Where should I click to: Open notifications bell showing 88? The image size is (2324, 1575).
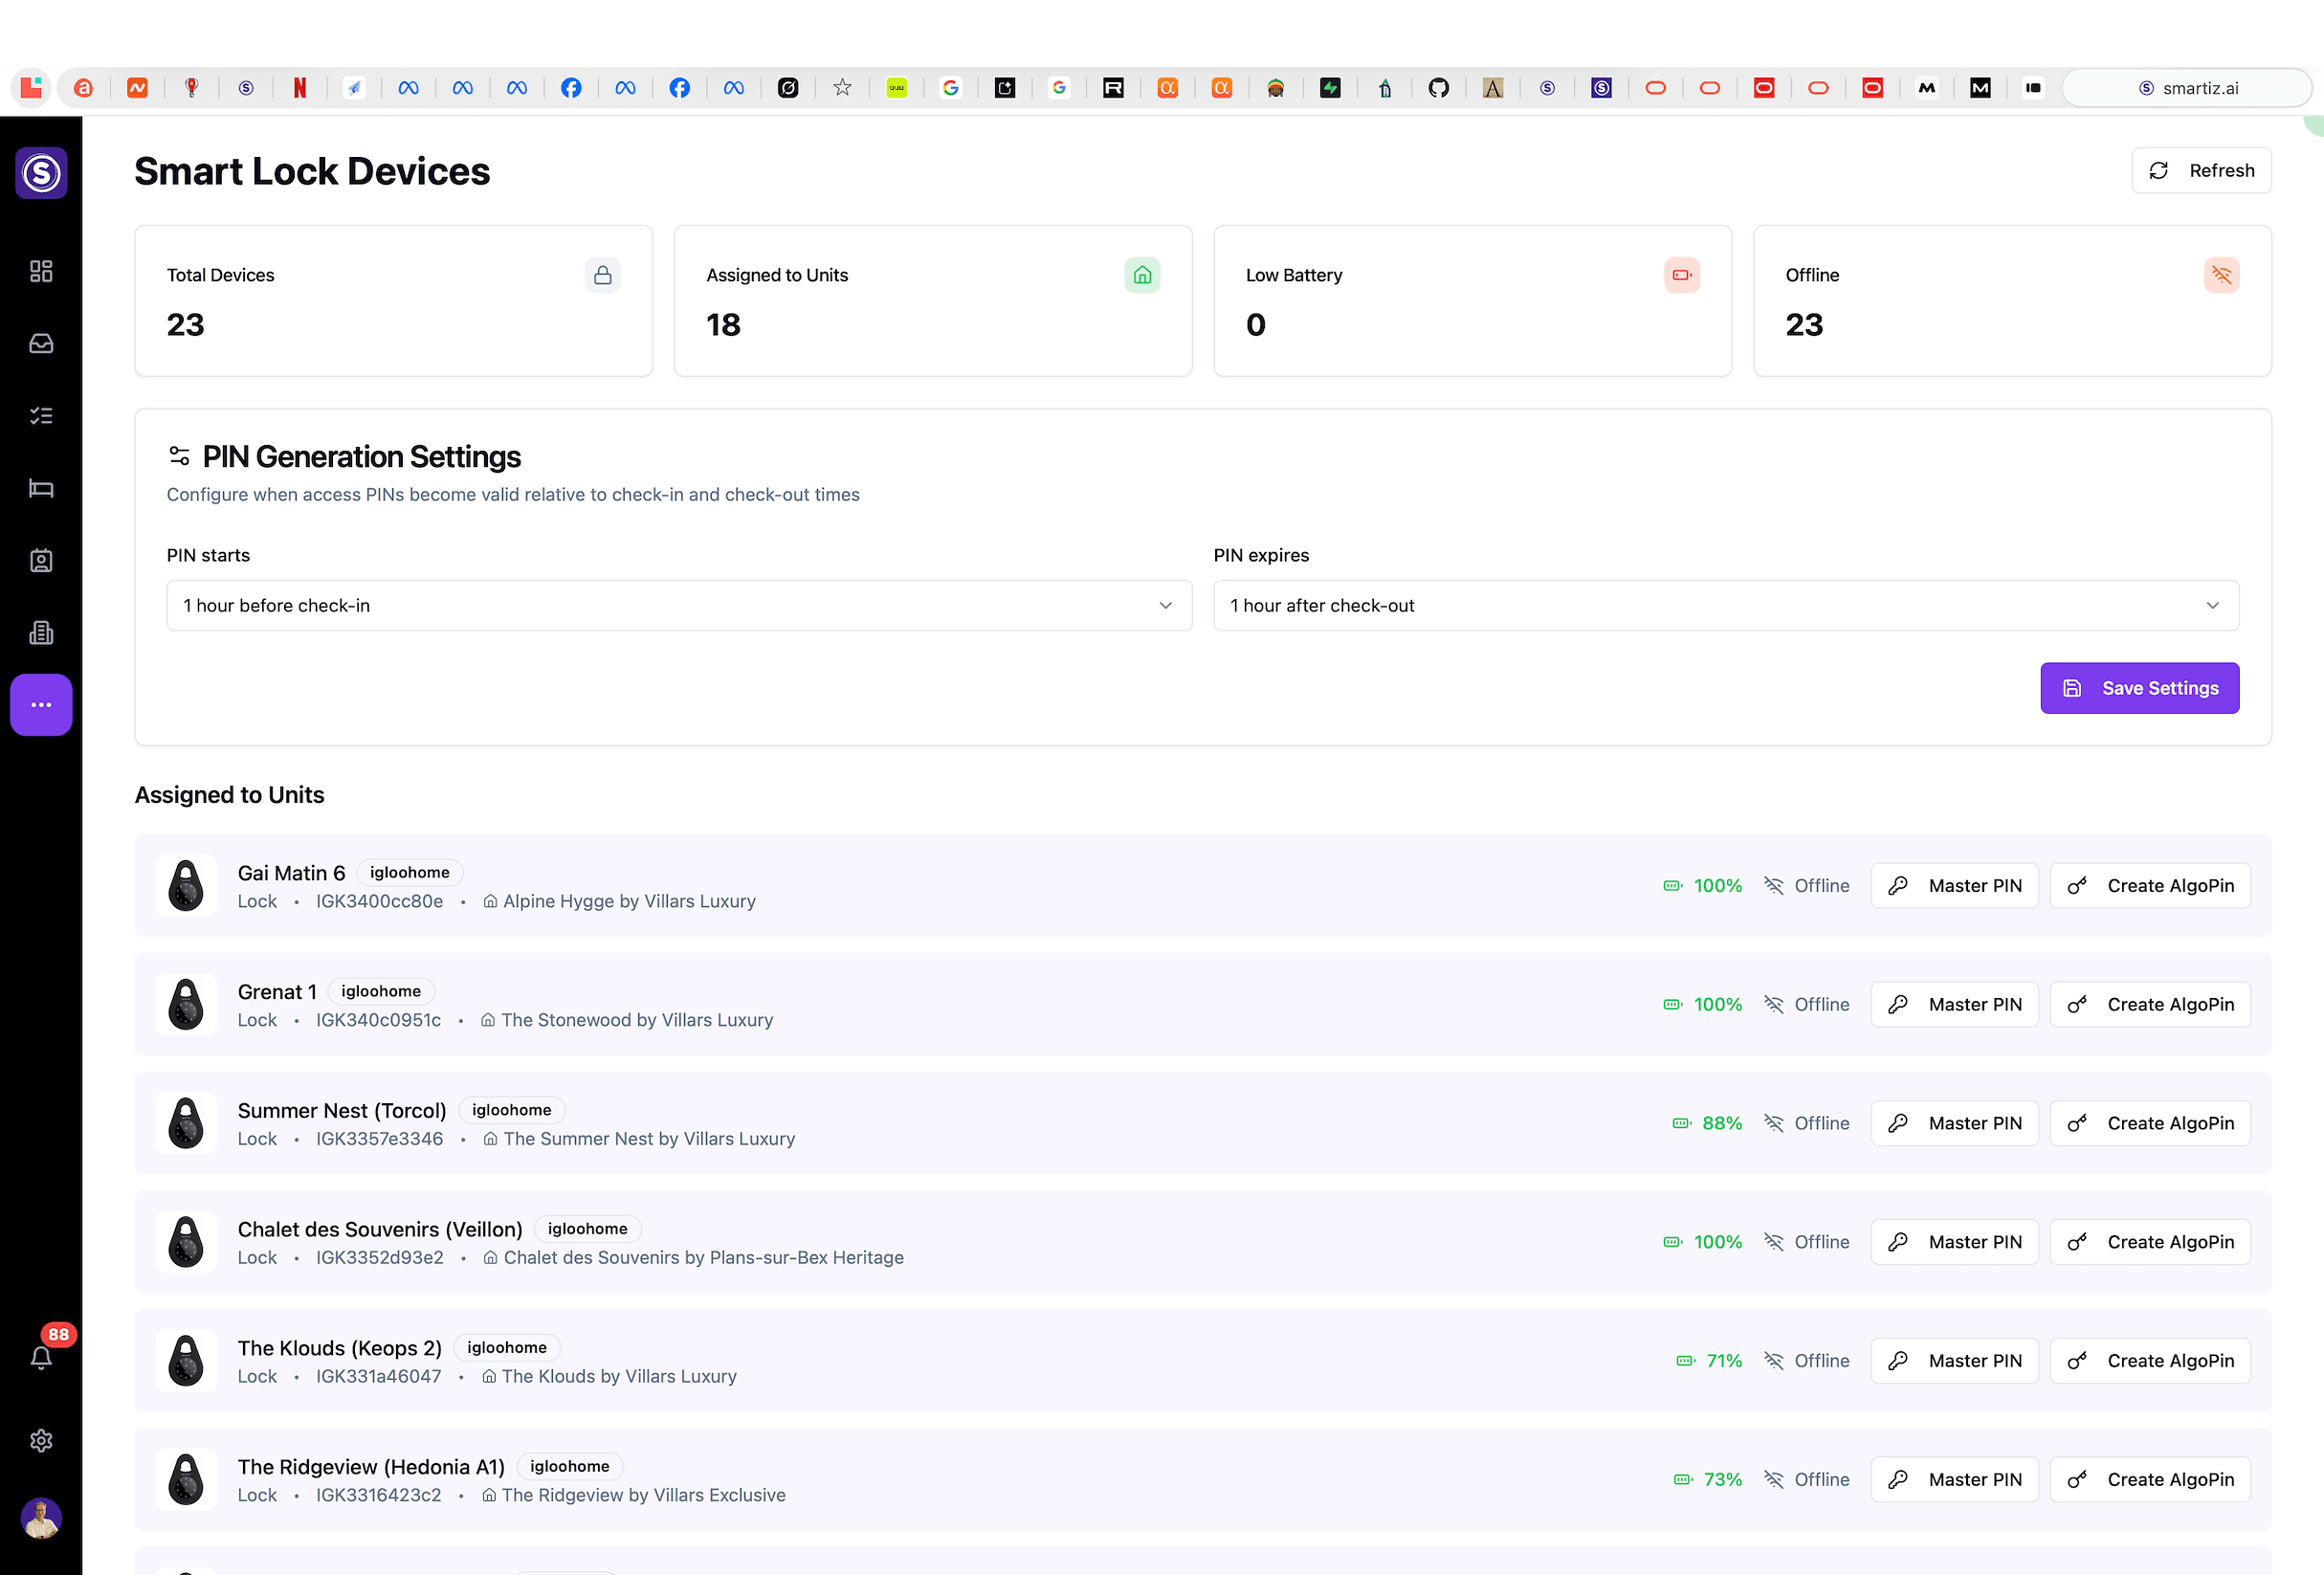click(x=41, y=1357)
